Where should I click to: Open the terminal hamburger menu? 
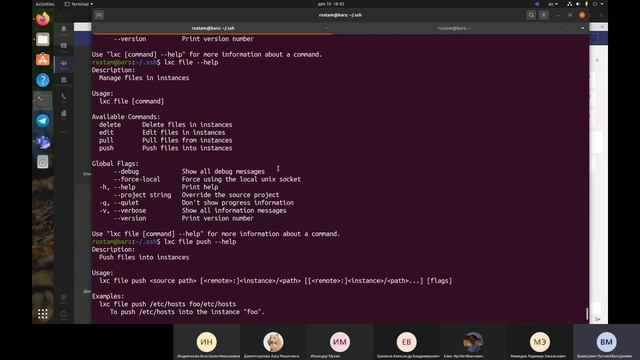pyautogui.click(x=544, y=15)
